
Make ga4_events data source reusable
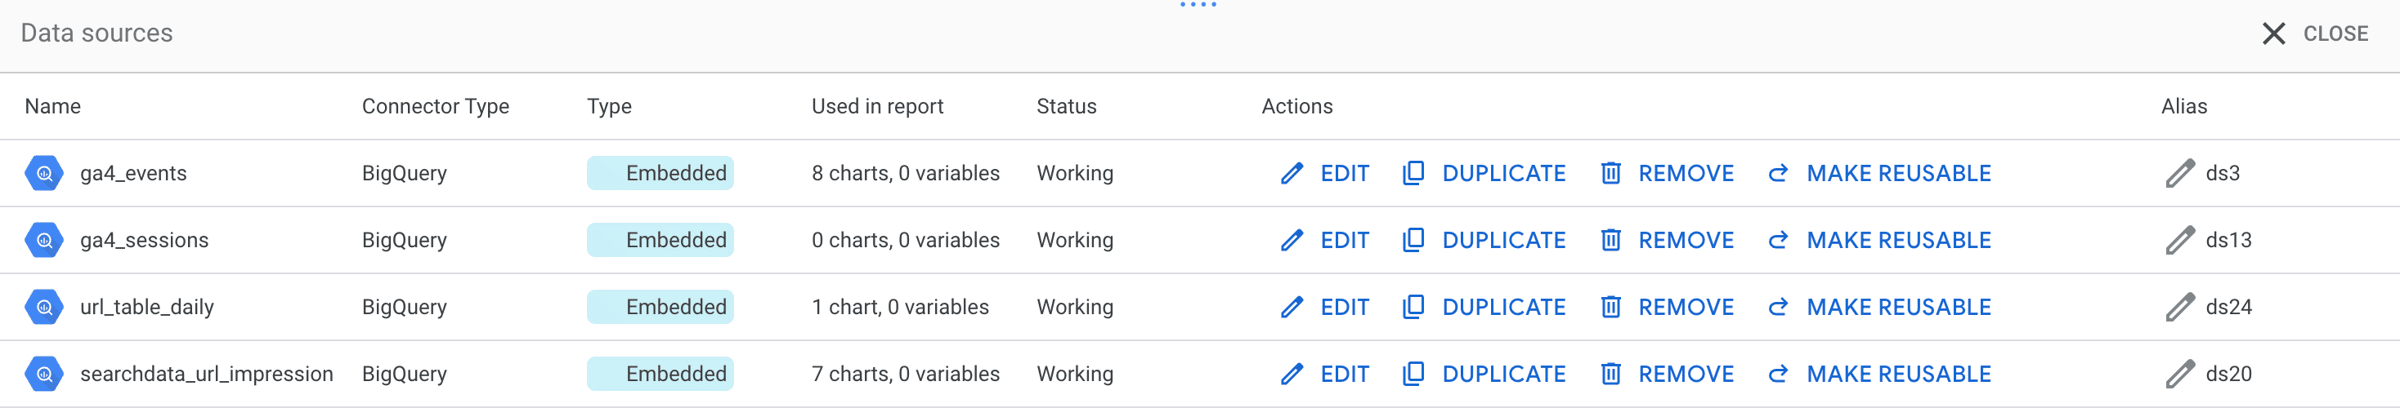tap(1880, 173)
